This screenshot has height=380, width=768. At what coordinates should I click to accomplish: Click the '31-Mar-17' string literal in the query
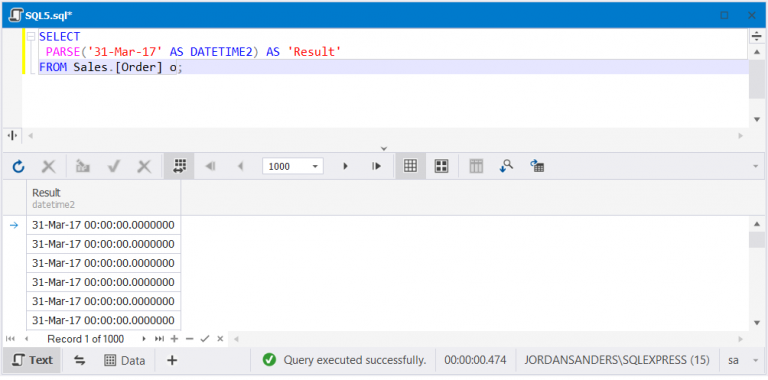(124, 51)
